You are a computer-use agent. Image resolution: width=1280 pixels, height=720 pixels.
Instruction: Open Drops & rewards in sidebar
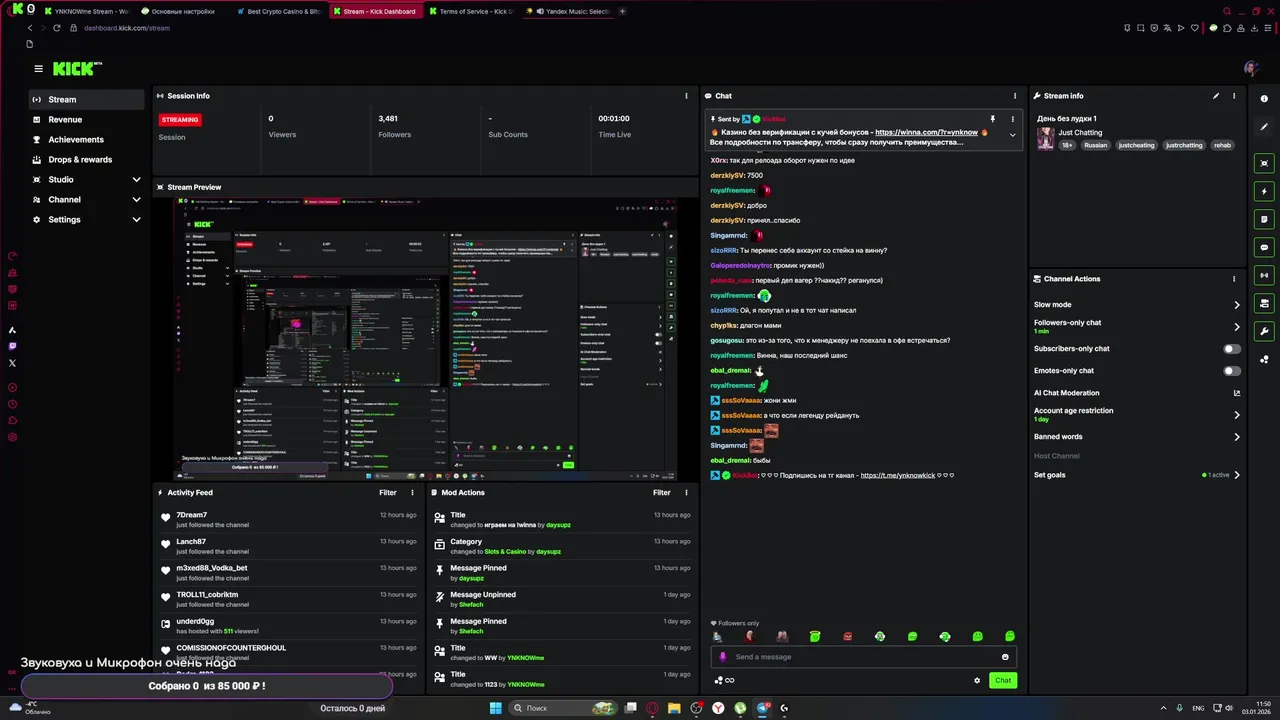pyautogui.click(x=87, y=159)
